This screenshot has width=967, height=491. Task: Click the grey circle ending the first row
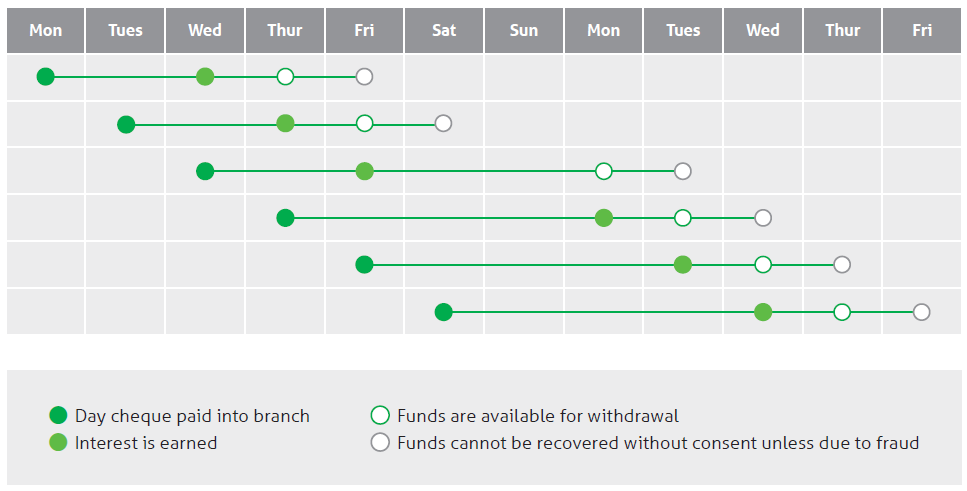(x=364, y=76)
